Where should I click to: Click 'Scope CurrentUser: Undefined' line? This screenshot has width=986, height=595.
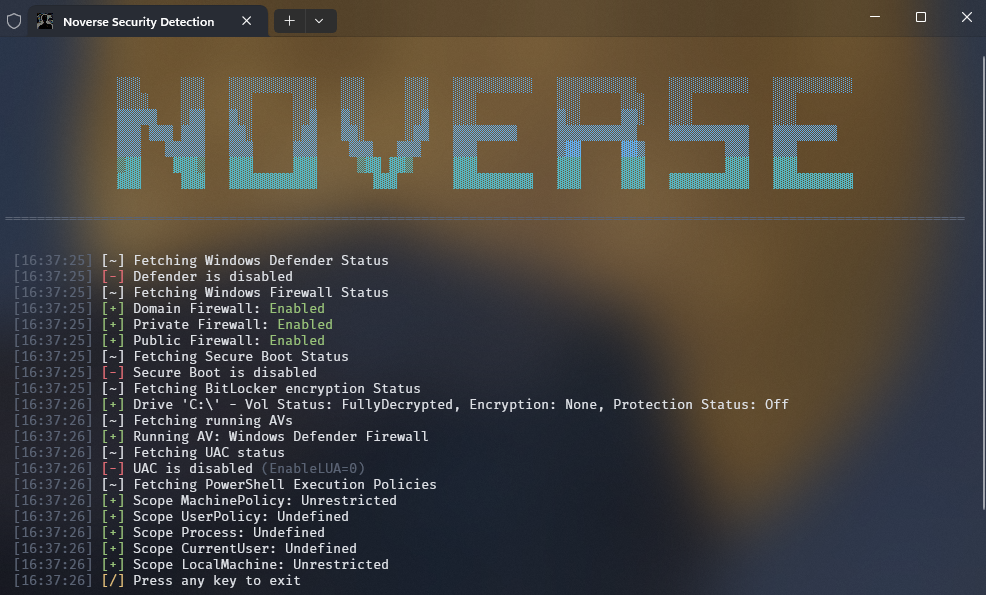point(186,549)
